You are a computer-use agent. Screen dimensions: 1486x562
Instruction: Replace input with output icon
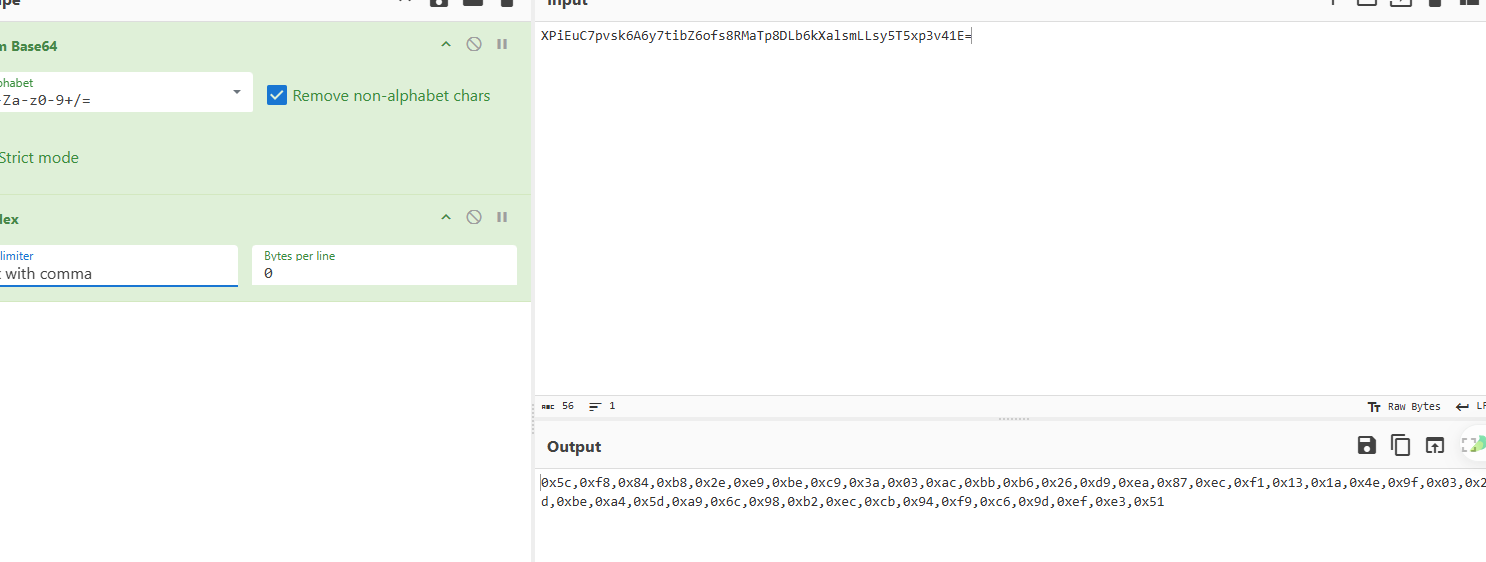tap(1435, 446)
